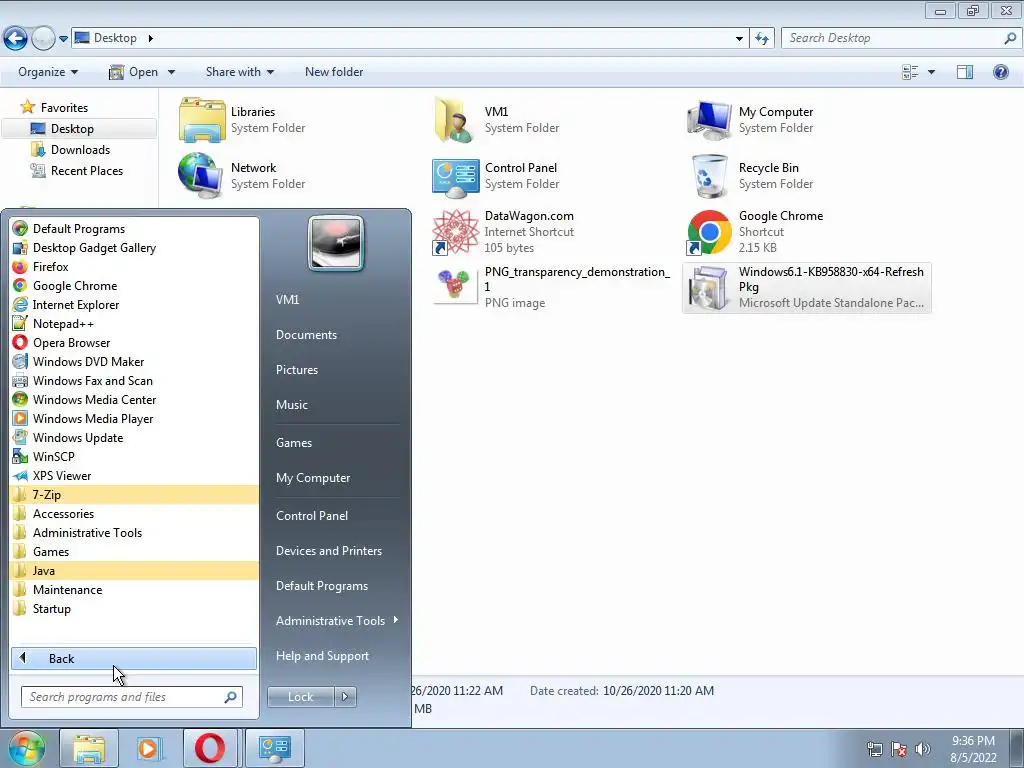The height and width of the screenshot is (768, 1024).
Task: Click the Back button in the Start menu
Action: [134, 658]
